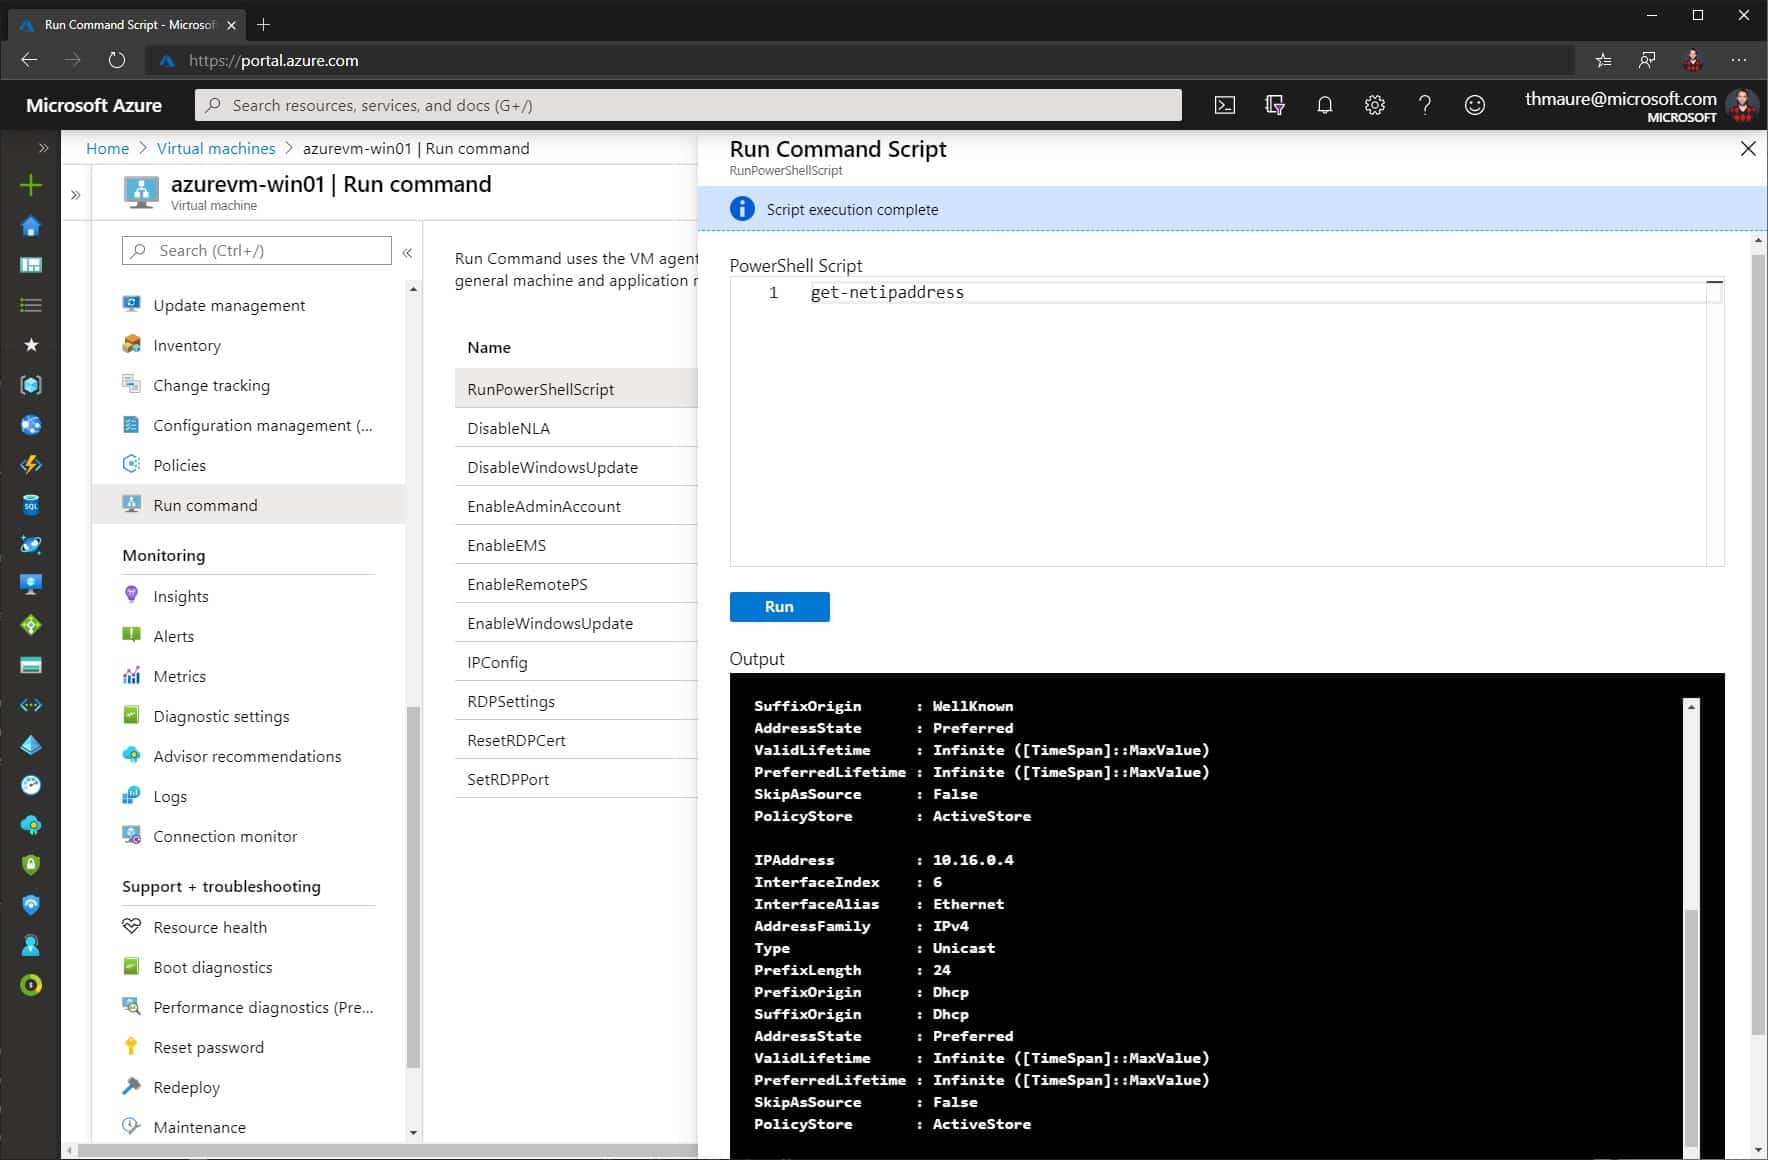Open Cloud Shell from the top toolbar
Image resolution: width=1768 pixels, height=1160 pixels.
(x=1224, y=105)
